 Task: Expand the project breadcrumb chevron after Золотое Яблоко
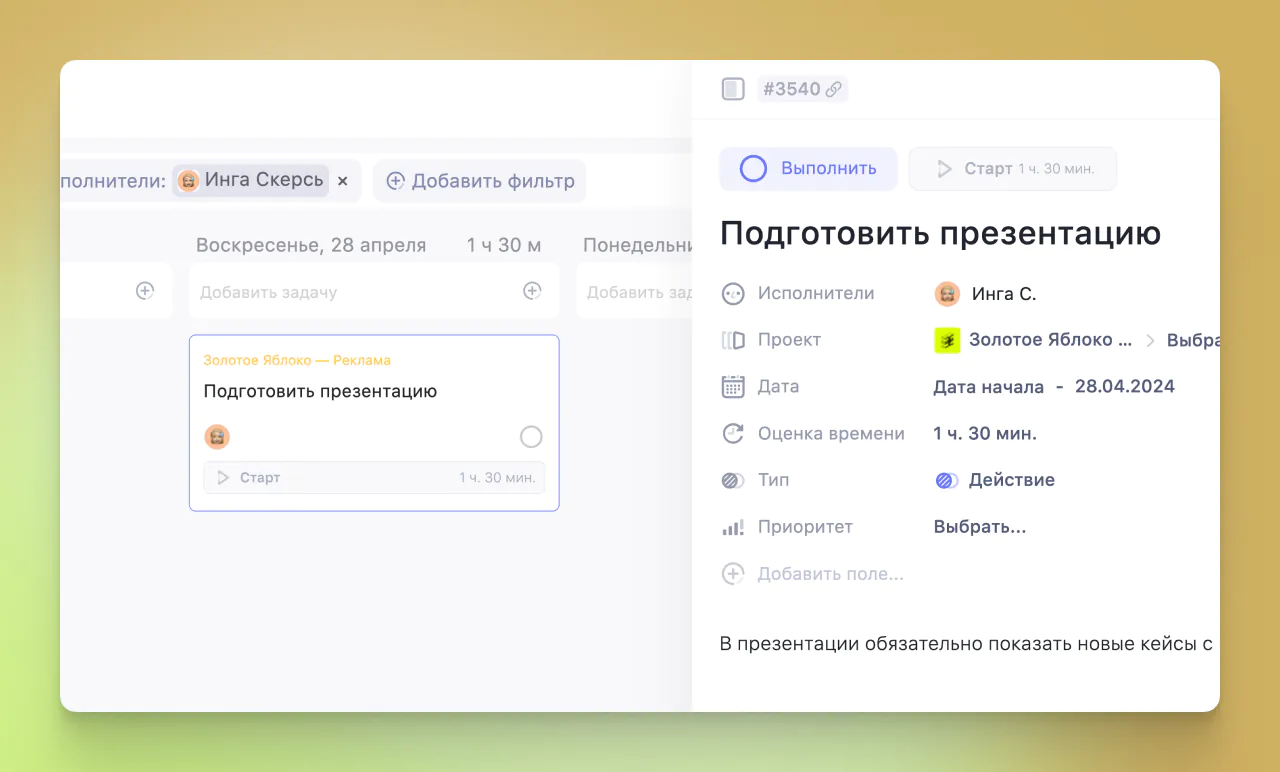(1152, 340)
